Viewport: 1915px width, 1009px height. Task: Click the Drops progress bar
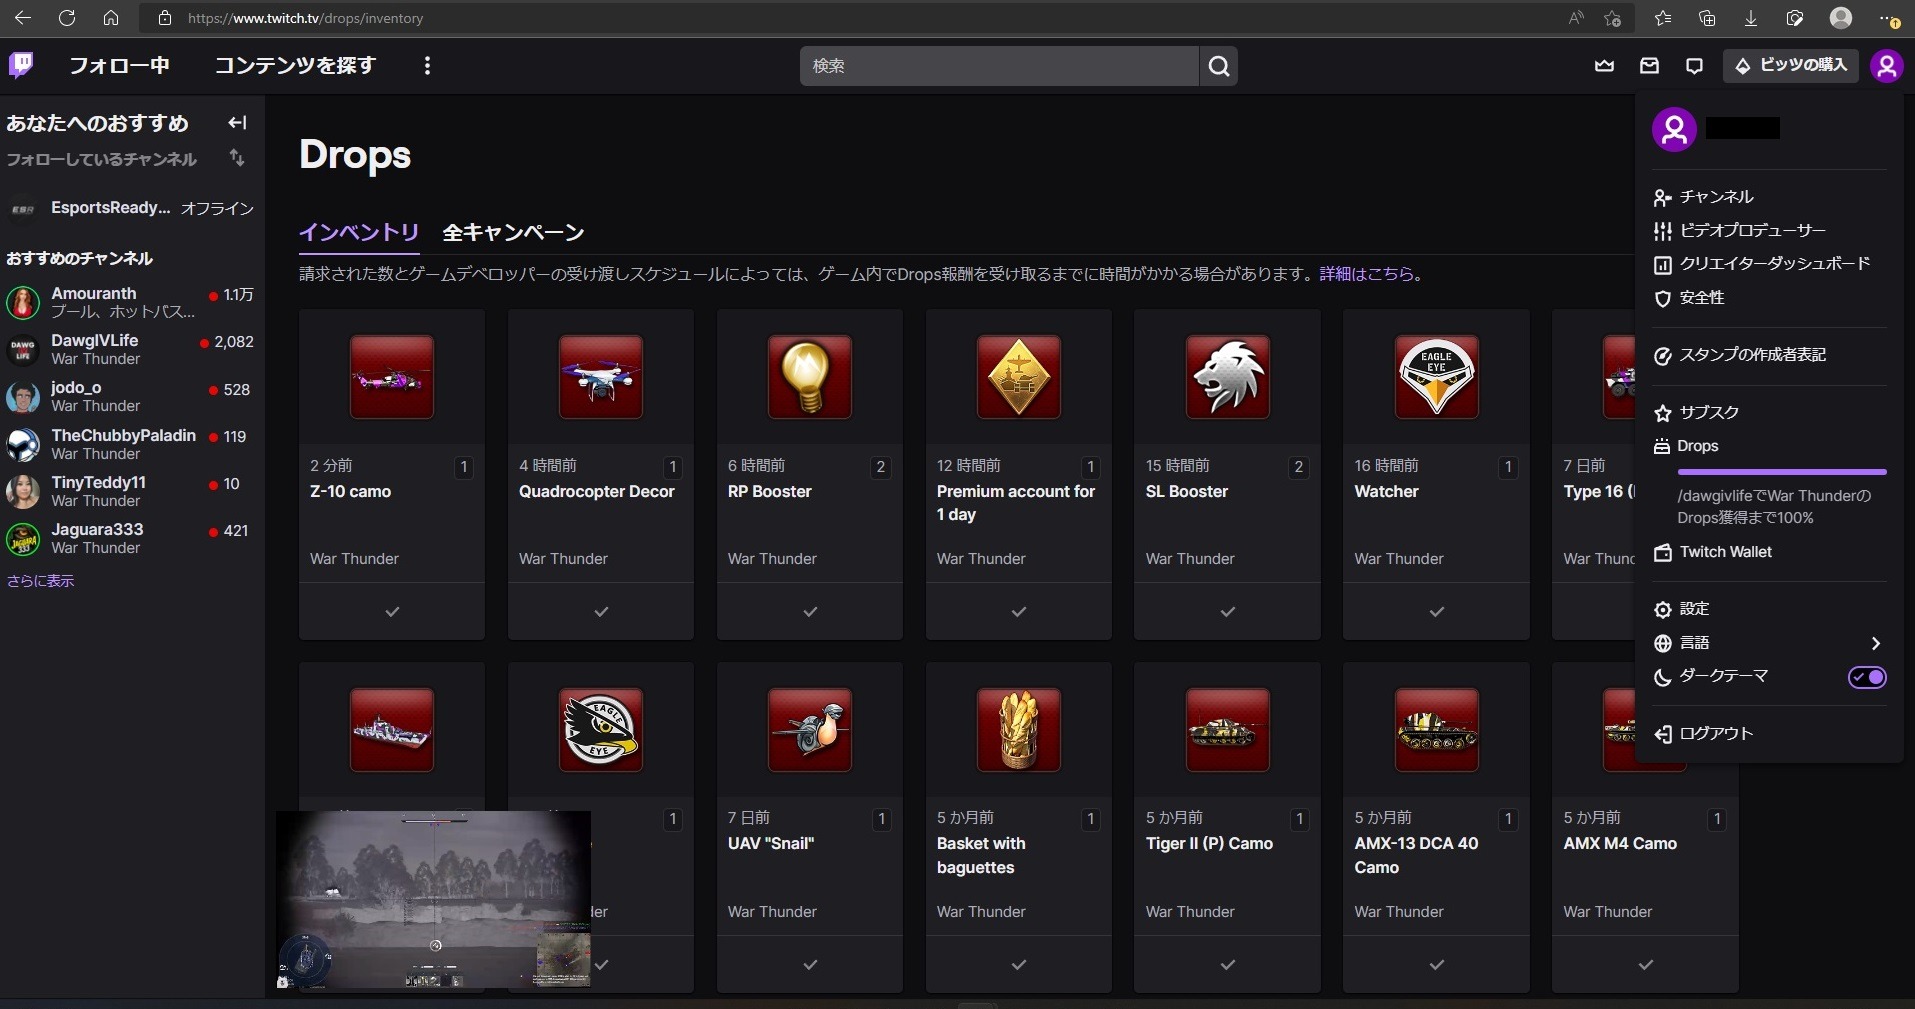pos(1782,472)
